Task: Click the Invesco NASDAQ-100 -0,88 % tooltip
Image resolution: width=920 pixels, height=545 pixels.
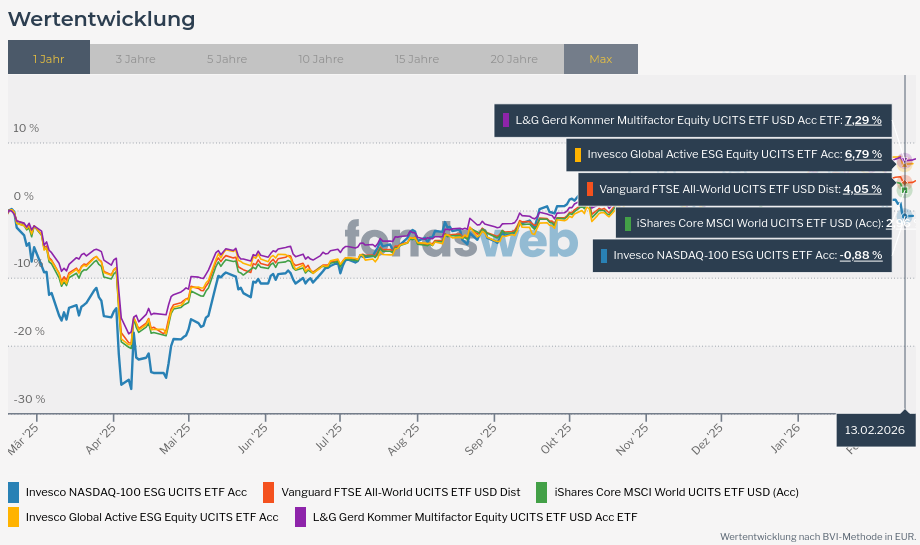Action: coord(742,255)
